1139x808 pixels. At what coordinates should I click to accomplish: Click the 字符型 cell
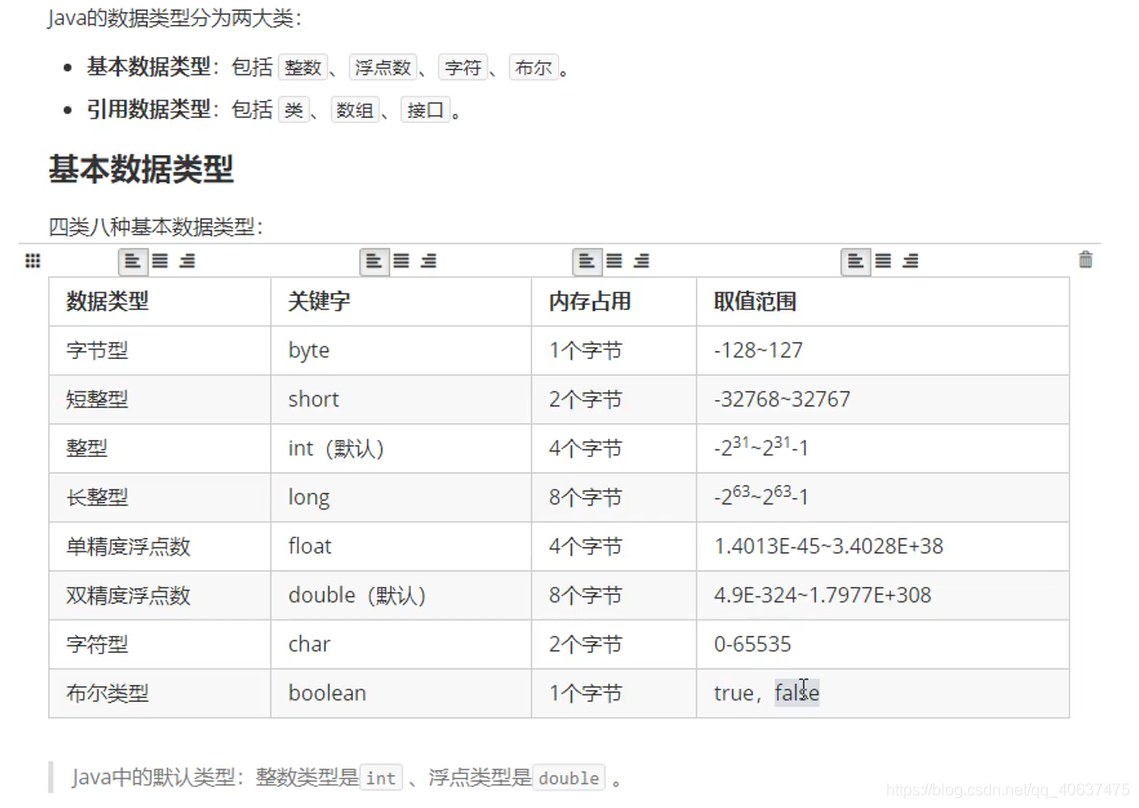[160, 645]
